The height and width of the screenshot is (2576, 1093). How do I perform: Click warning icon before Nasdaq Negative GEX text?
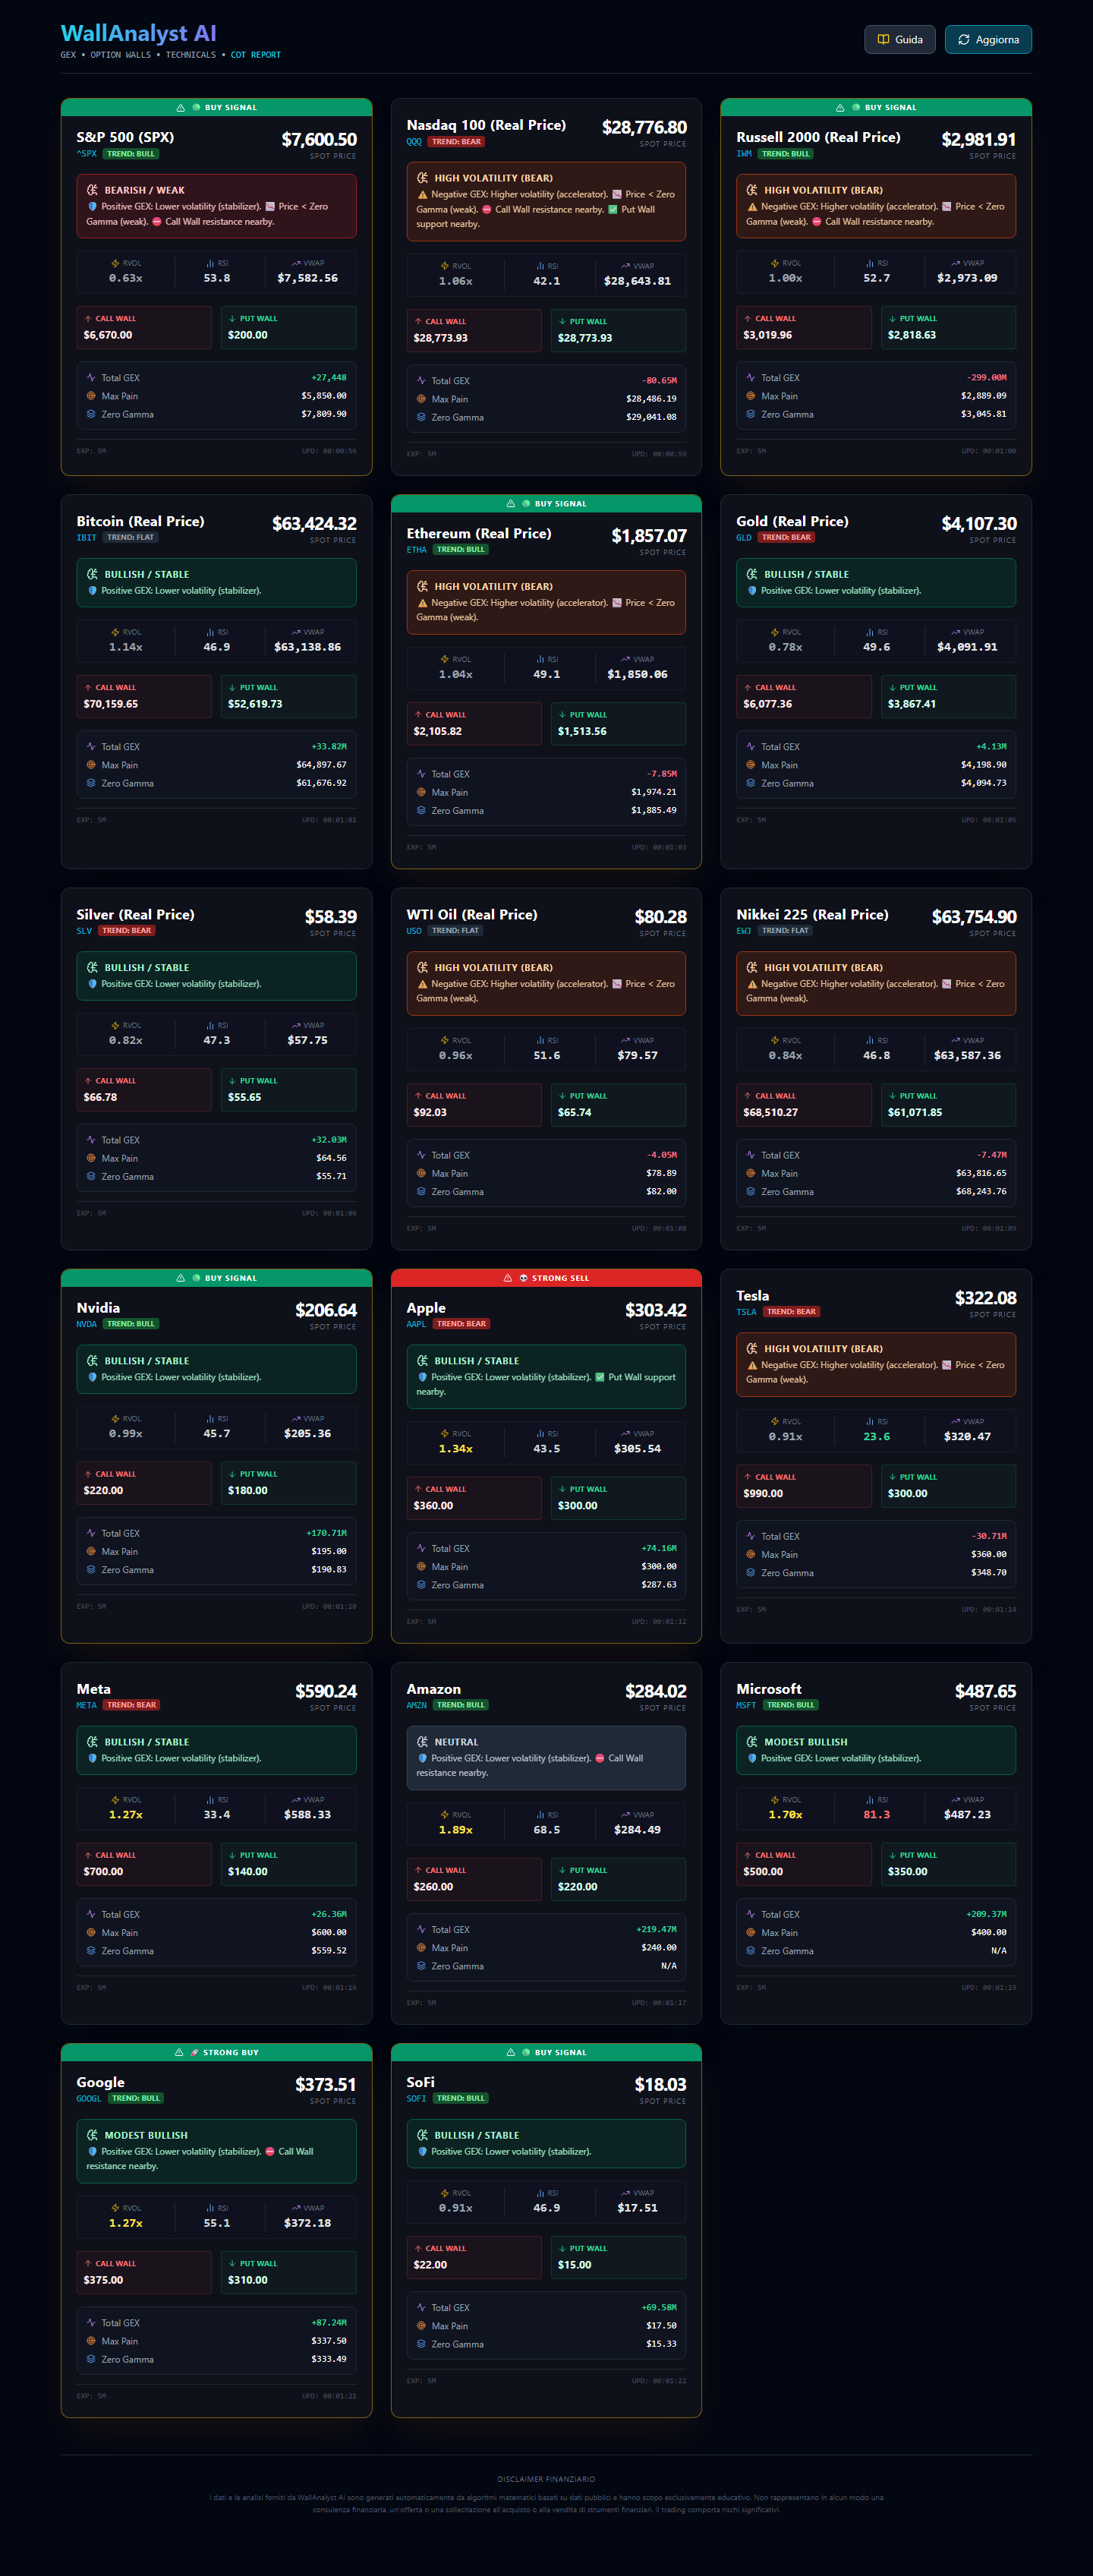(422, 195)
